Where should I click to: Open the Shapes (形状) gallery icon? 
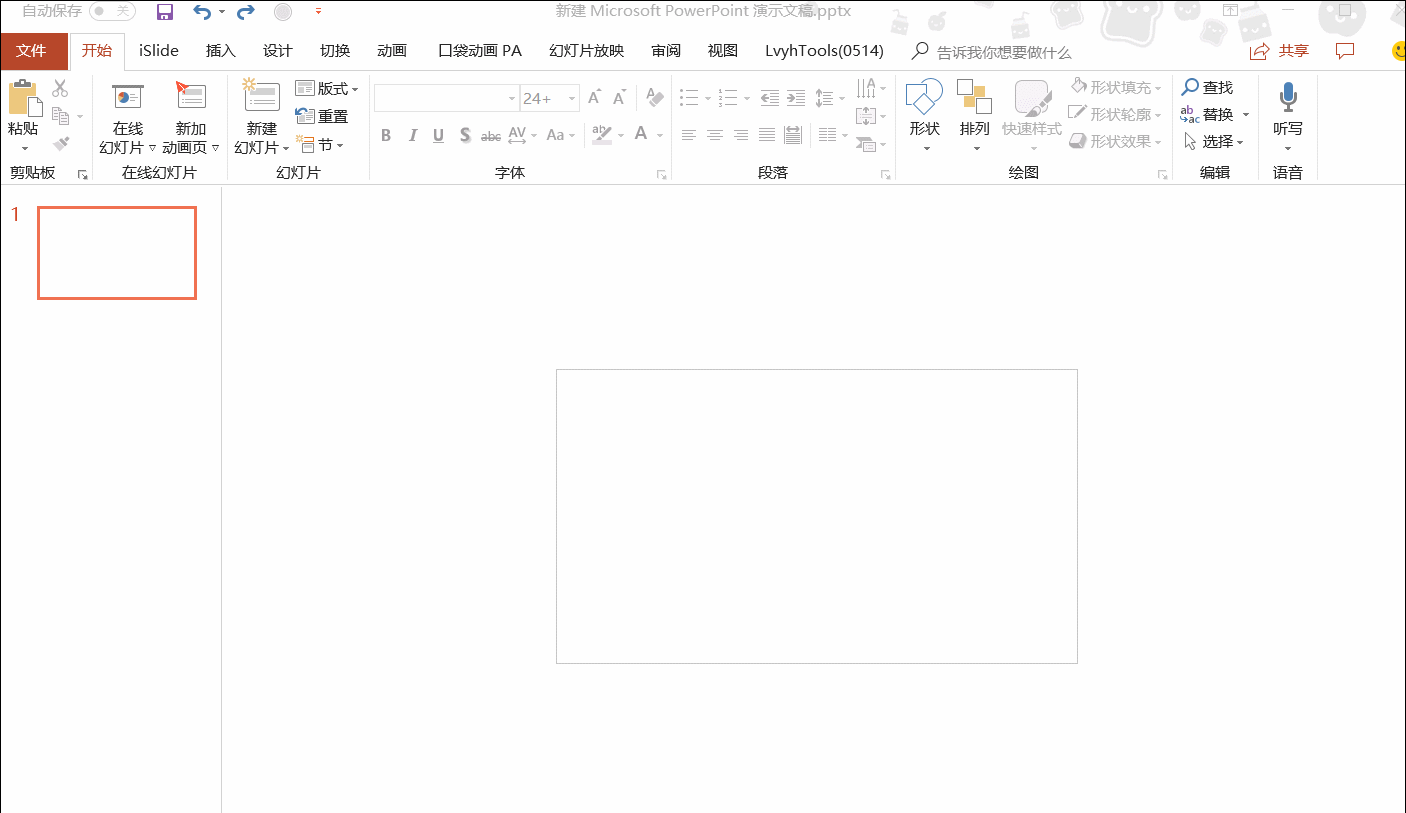[924, 98]
